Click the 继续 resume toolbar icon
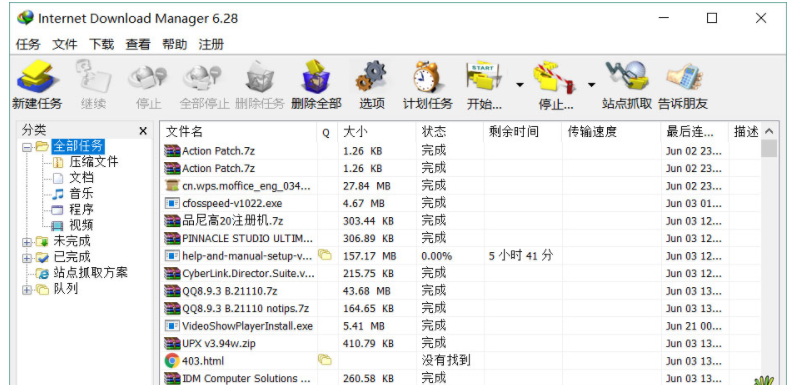 94,77
